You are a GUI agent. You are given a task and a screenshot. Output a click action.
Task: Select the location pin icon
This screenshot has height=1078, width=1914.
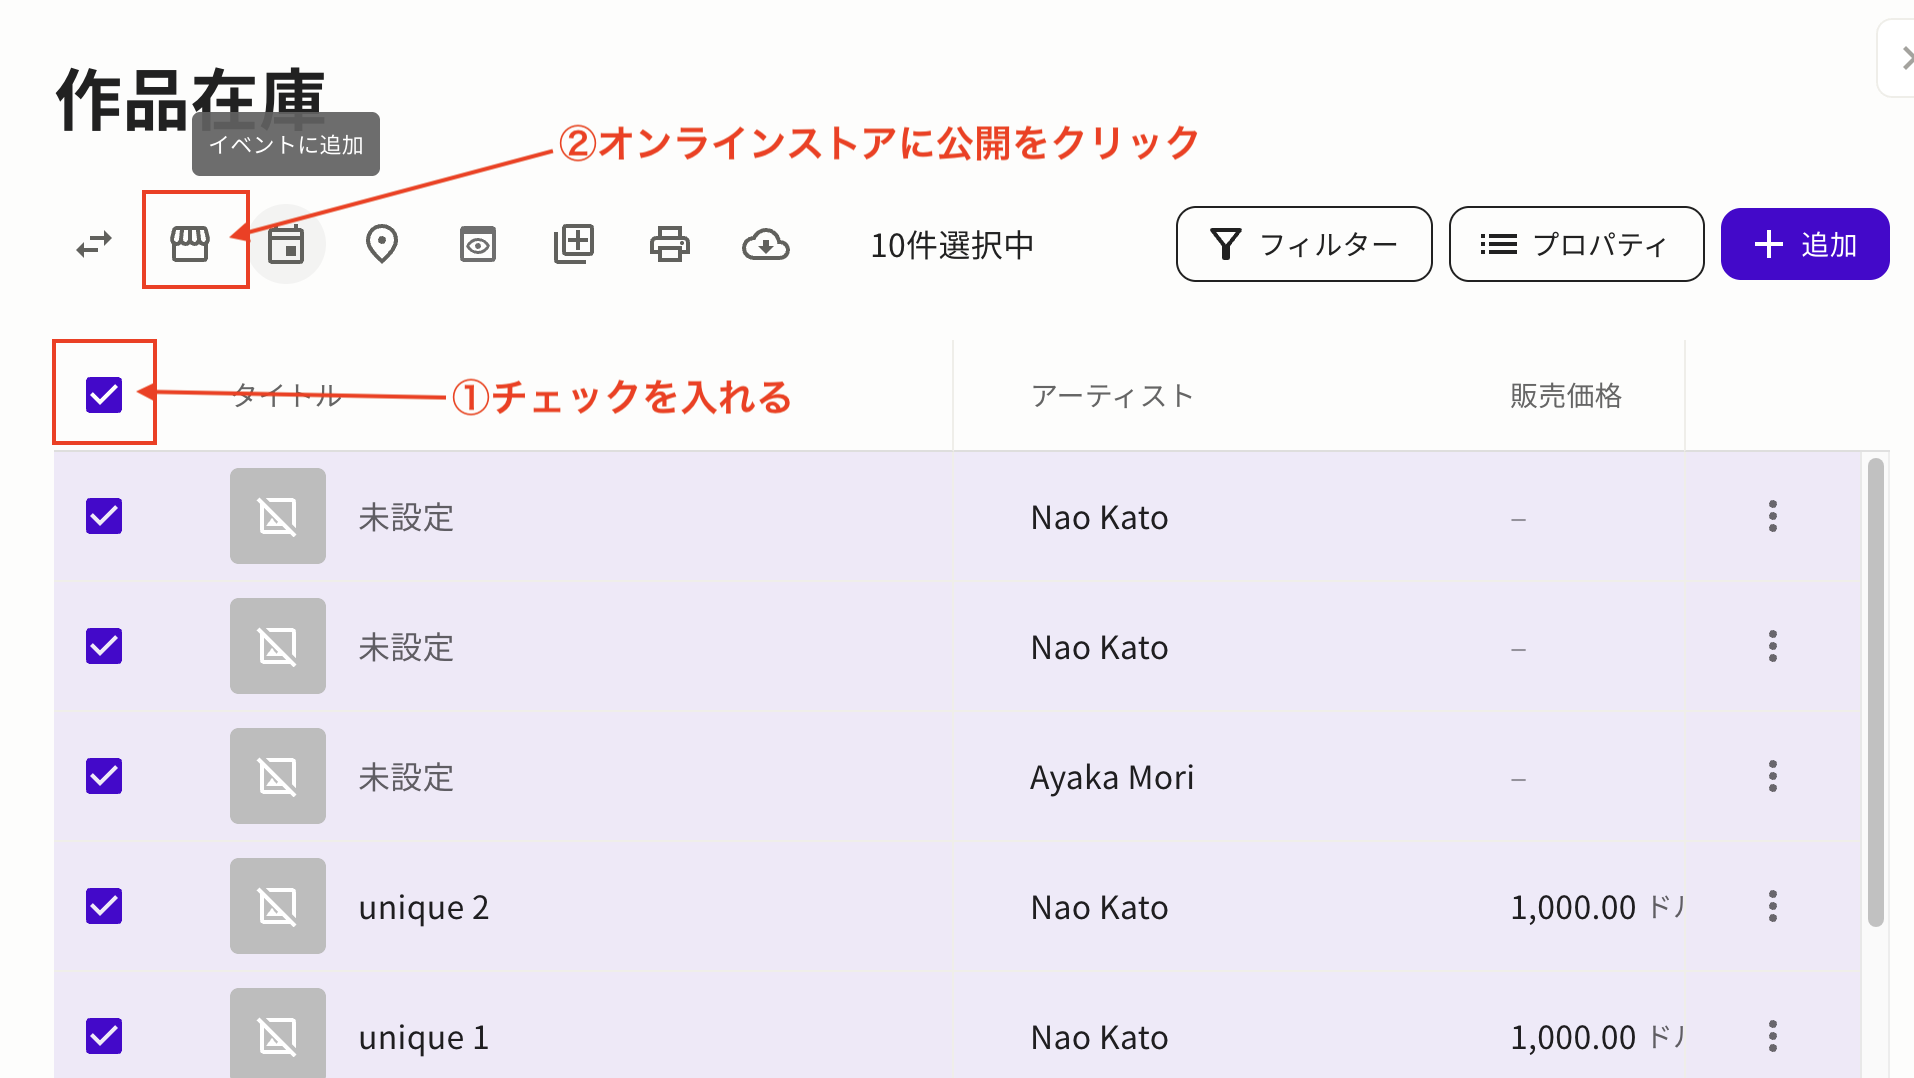pos(382,242)
